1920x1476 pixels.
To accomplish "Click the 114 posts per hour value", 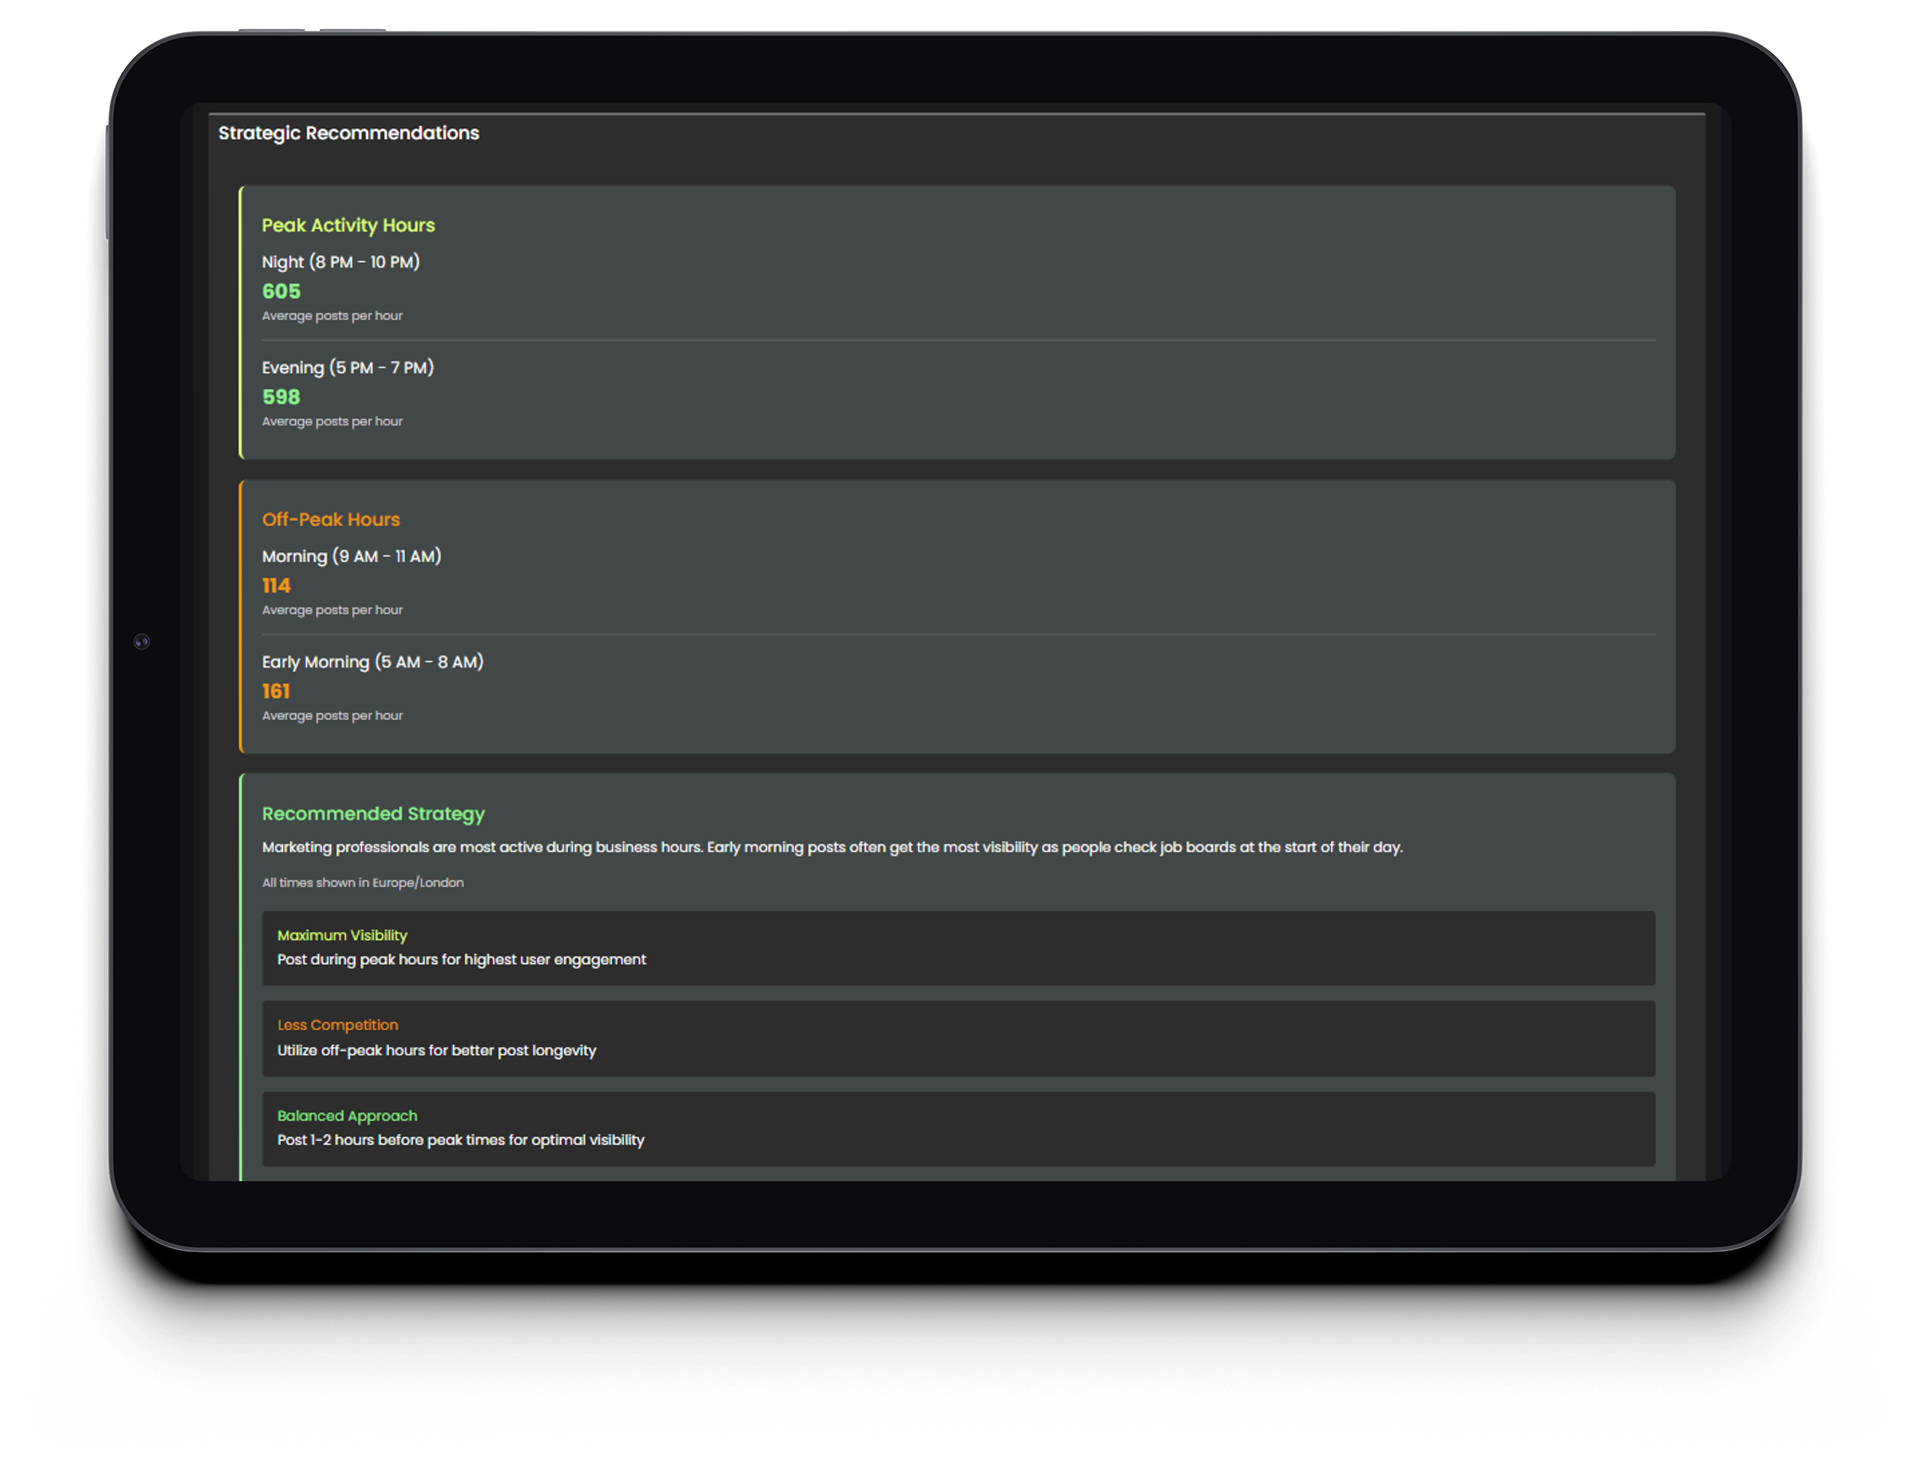I will coord(276,586).
